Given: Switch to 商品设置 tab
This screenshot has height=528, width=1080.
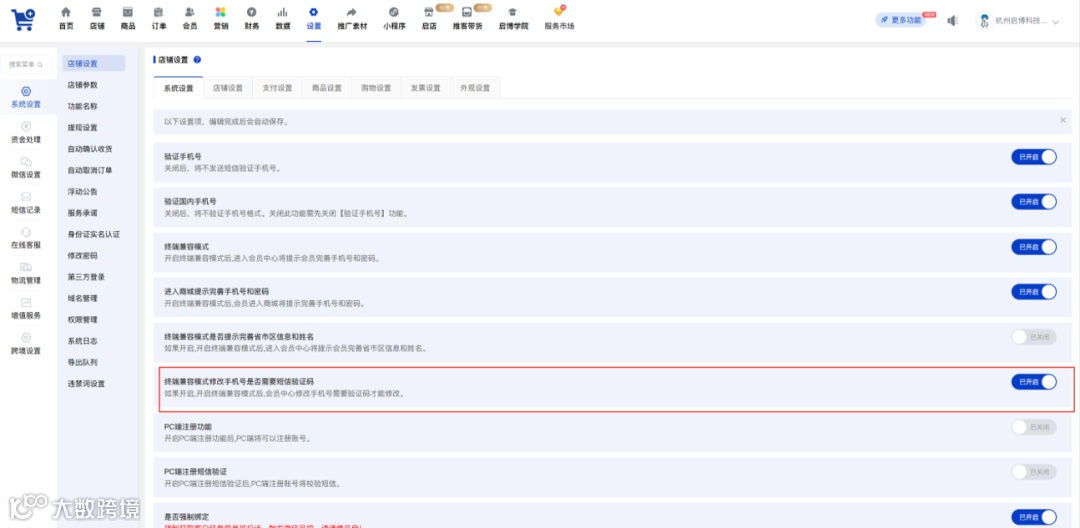Looking at the screenshot, I should [x=327, y=88].
